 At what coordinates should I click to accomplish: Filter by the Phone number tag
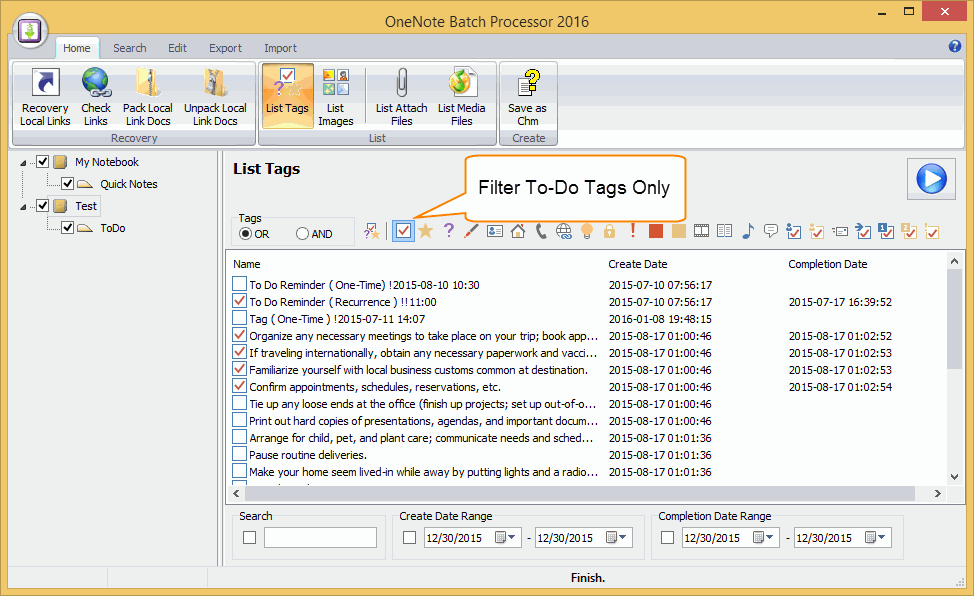541,231
